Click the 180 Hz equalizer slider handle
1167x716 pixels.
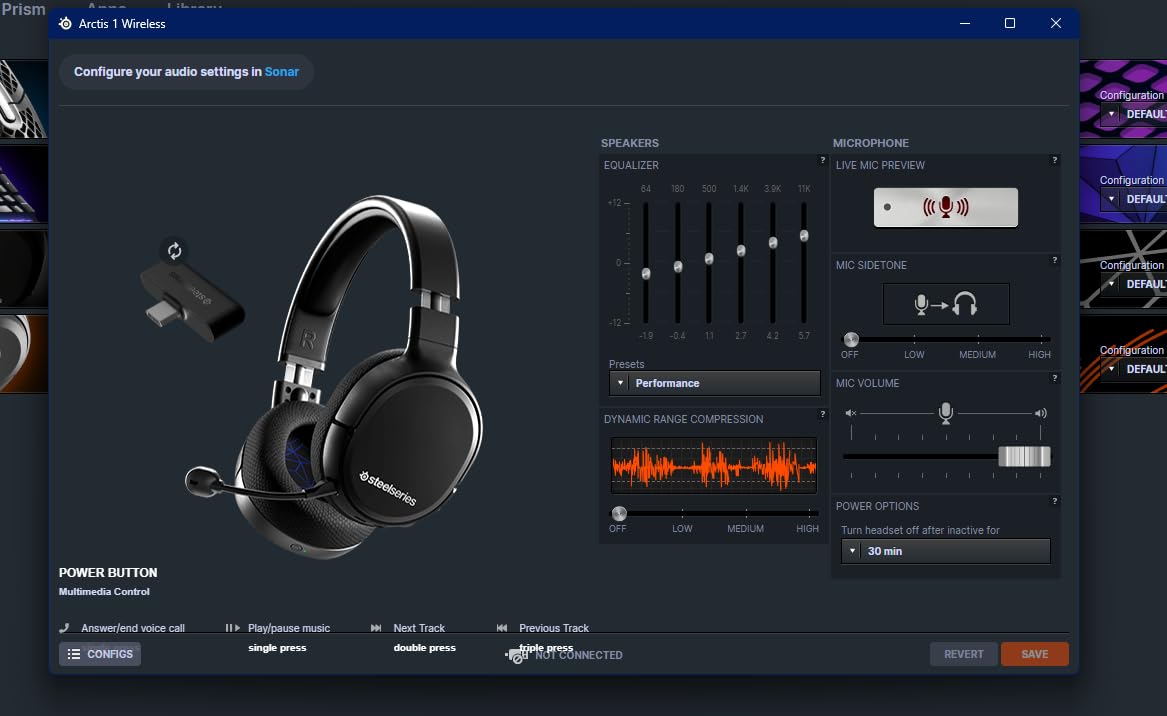[x=678, y=266]
